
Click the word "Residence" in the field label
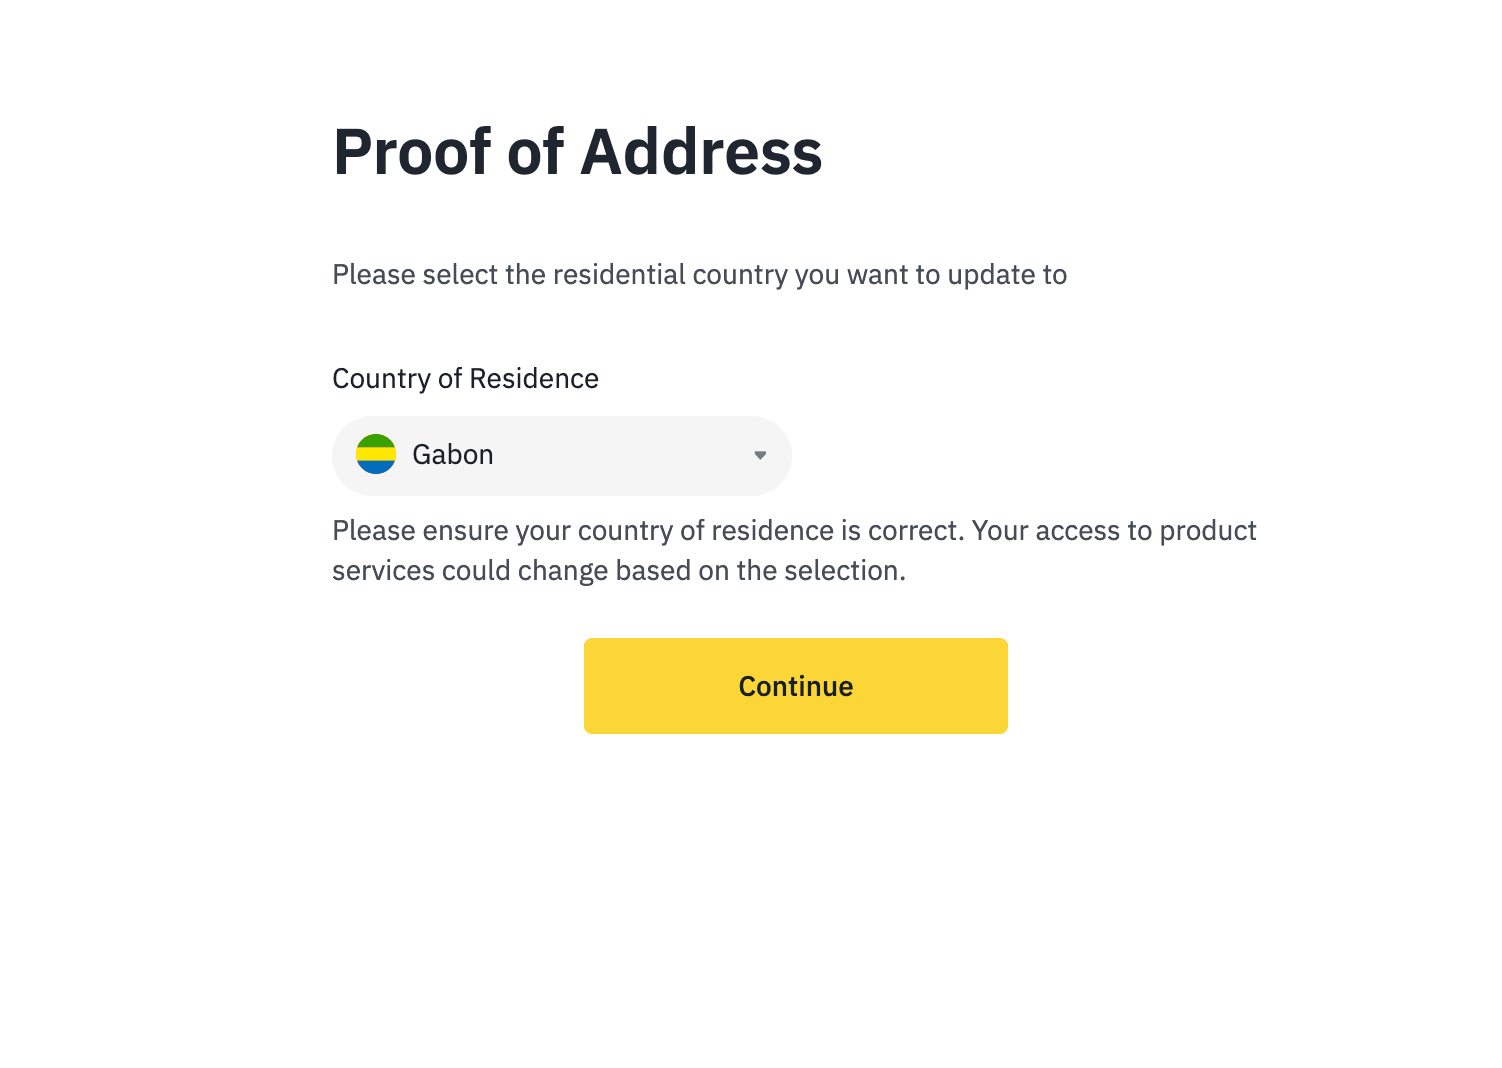pos(533,379)
